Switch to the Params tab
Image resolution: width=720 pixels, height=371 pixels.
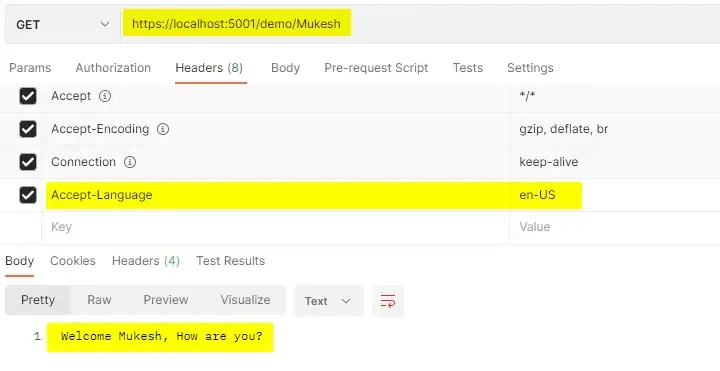30,68
